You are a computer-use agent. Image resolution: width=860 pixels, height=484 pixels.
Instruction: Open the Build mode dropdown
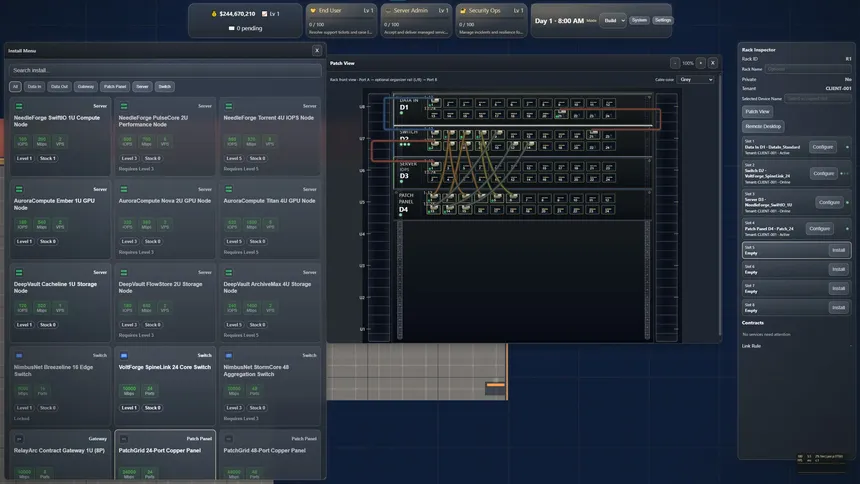point(613,20)
